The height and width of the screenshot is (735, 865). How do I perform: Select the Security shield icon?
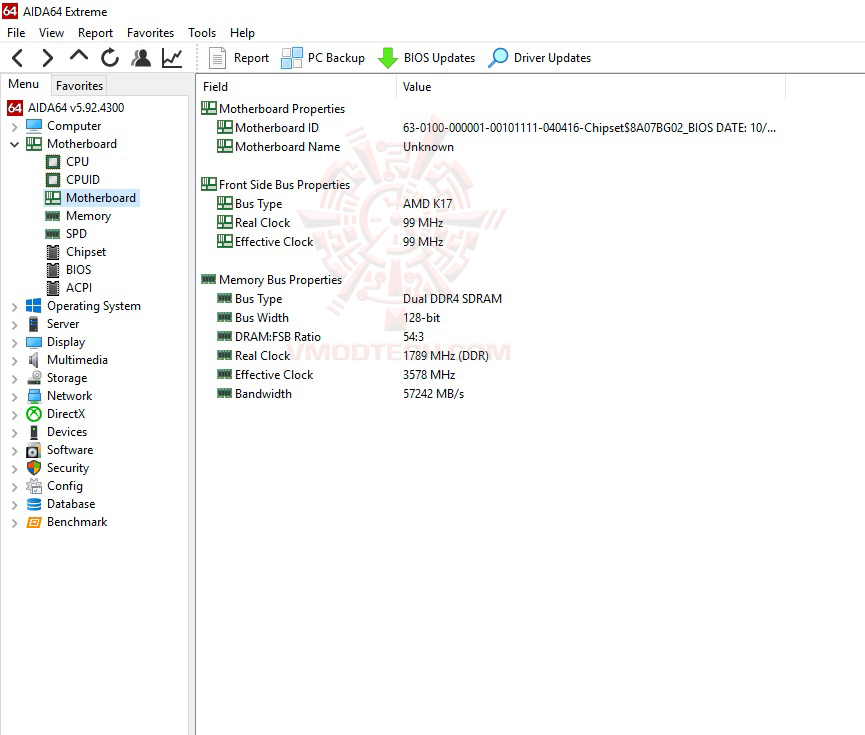34,468
